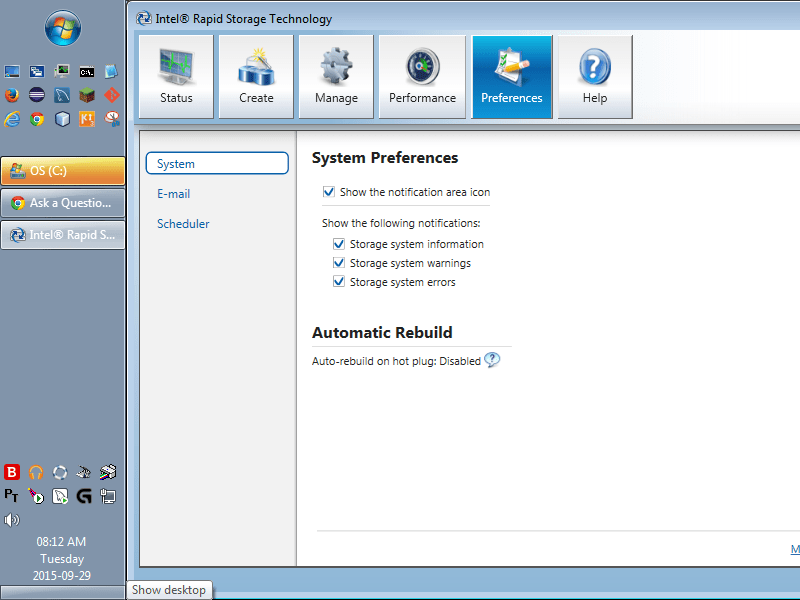The width and height of the screenshot is (800, 600).
Task: Uncheck Show the notification area icon
Action: 329,192
